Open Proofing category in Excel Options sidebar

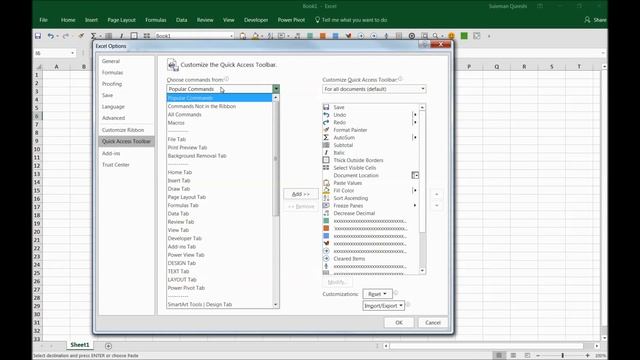[x=112, y=84]
